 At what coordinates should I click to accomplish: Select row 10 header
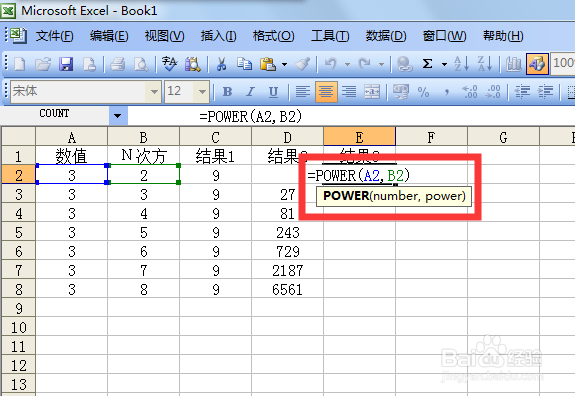click(x=18, y=327)
